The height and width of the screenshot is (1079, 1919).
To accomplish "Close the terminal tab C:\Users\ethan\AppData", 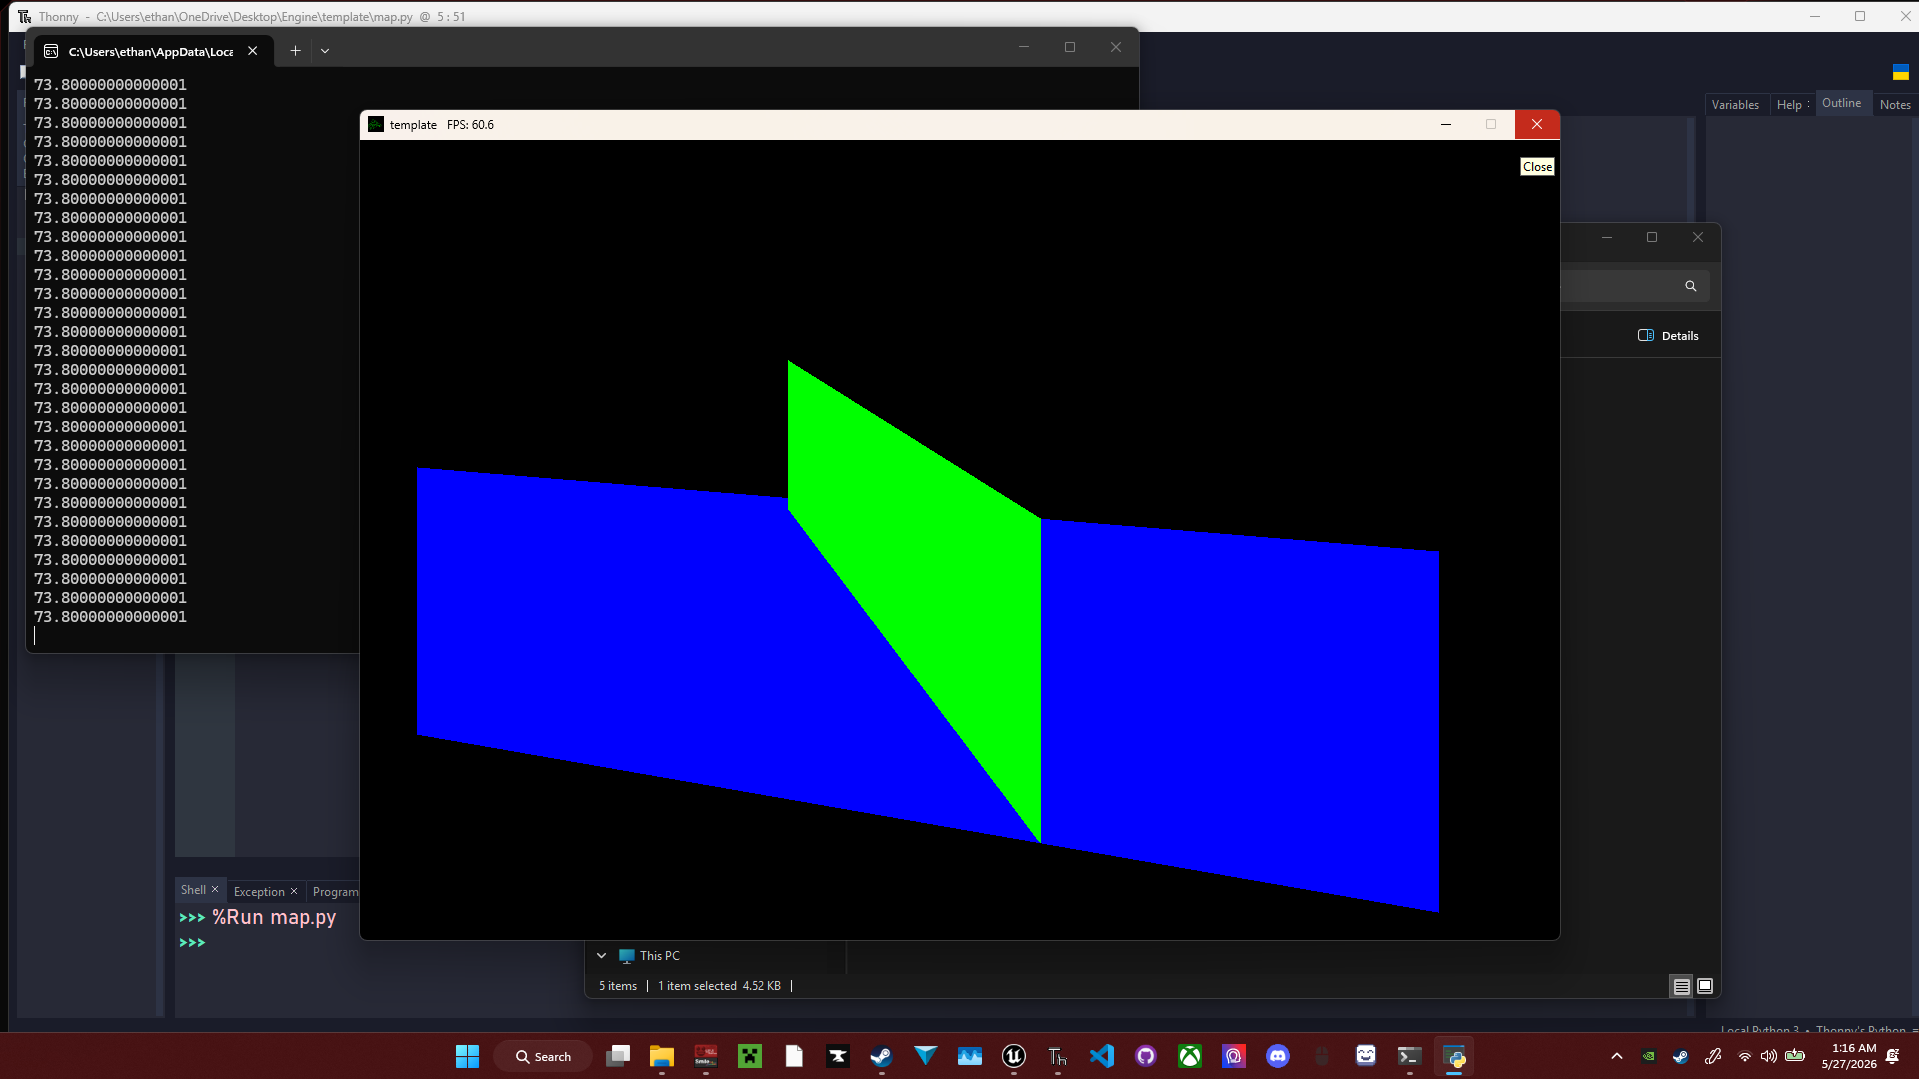I will tap(253, 51).
